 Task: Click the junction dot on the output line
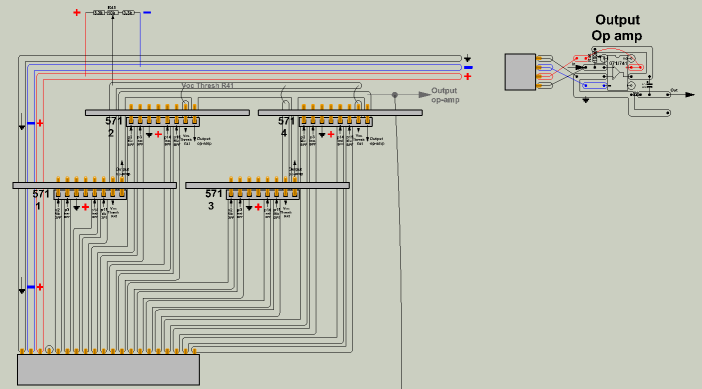coord(394,95)
